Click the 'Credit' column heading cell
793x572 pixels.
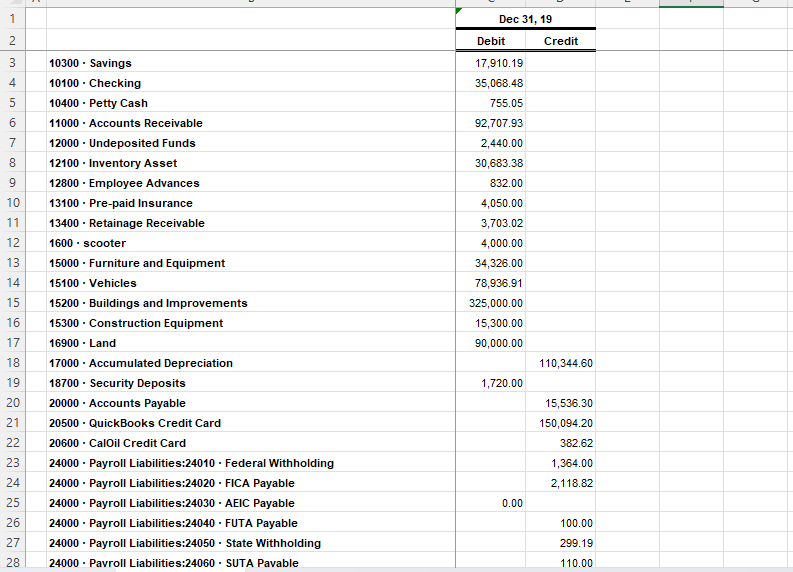pyautogui.click(x=560, y=40)
